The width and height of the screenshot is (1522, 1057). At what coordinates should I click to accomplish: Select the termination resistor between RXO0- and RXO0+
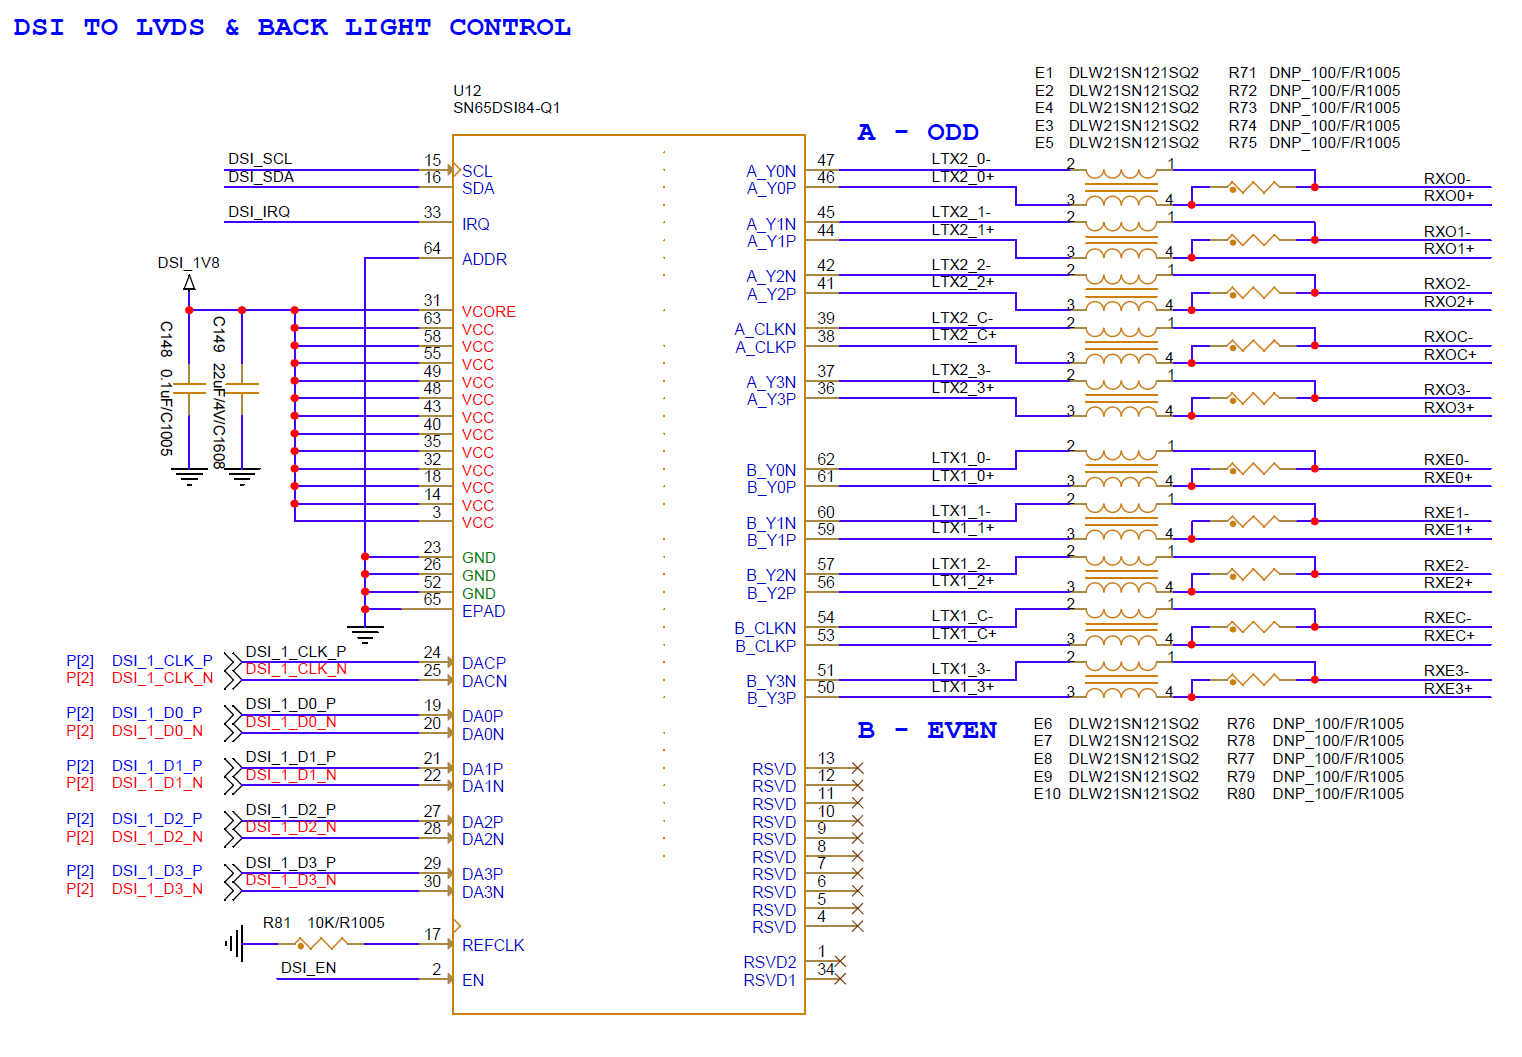(x=1252, y=187)
